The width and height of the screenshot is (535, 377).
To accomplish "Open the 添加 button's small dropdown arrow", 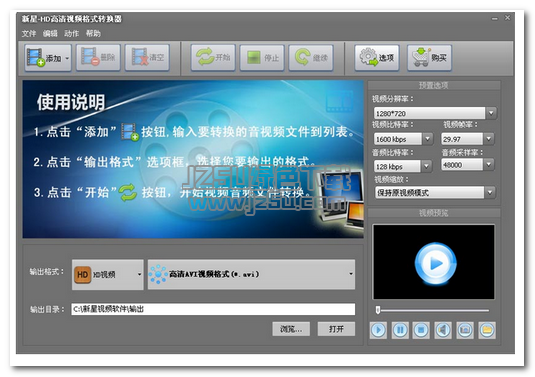I will 68,58.
